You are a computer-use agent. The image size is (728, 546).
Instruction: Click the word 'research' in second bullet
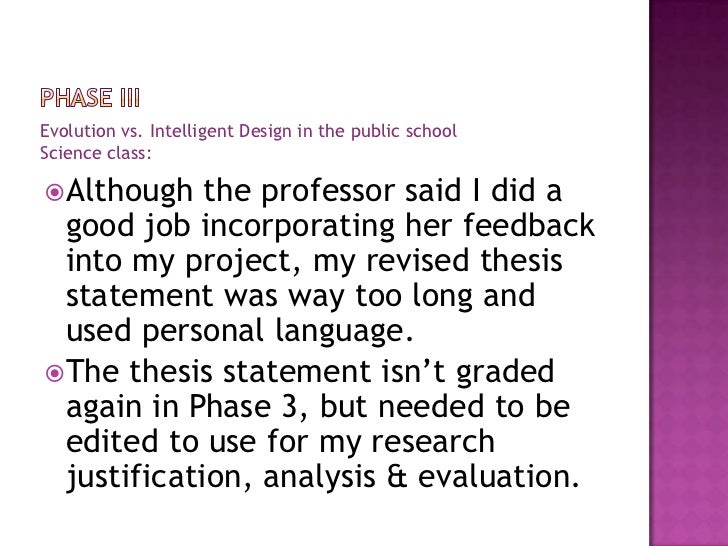432,441
